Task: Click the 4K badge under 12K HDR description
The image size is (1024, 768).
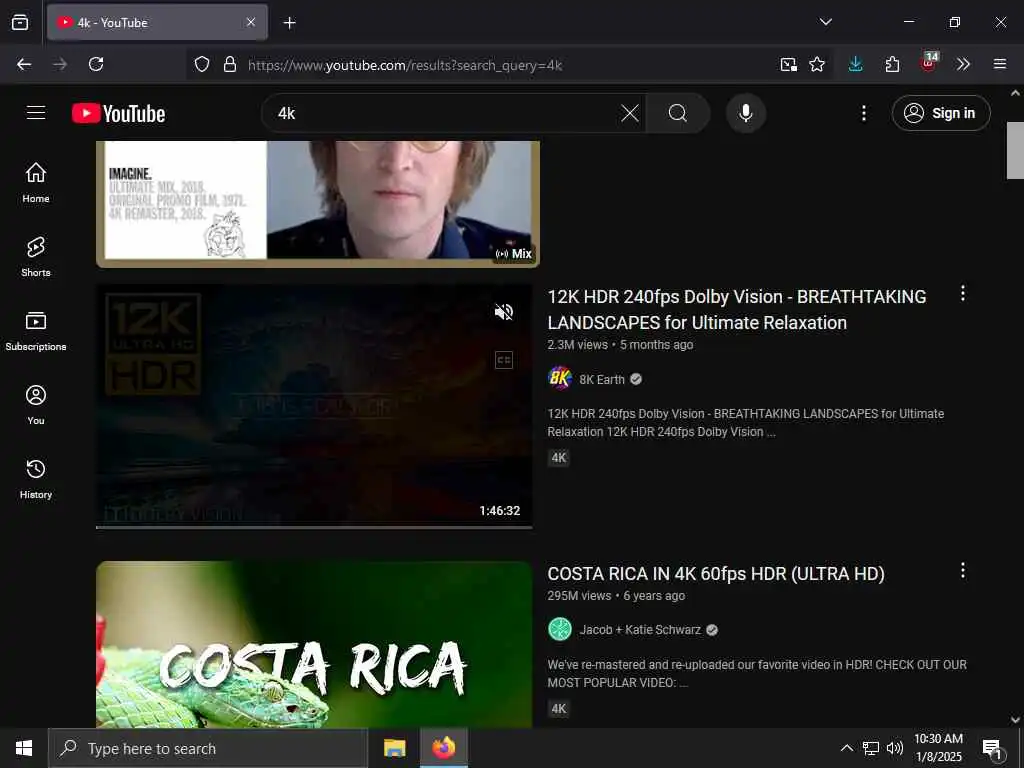Action: click(x=558, y=458)
